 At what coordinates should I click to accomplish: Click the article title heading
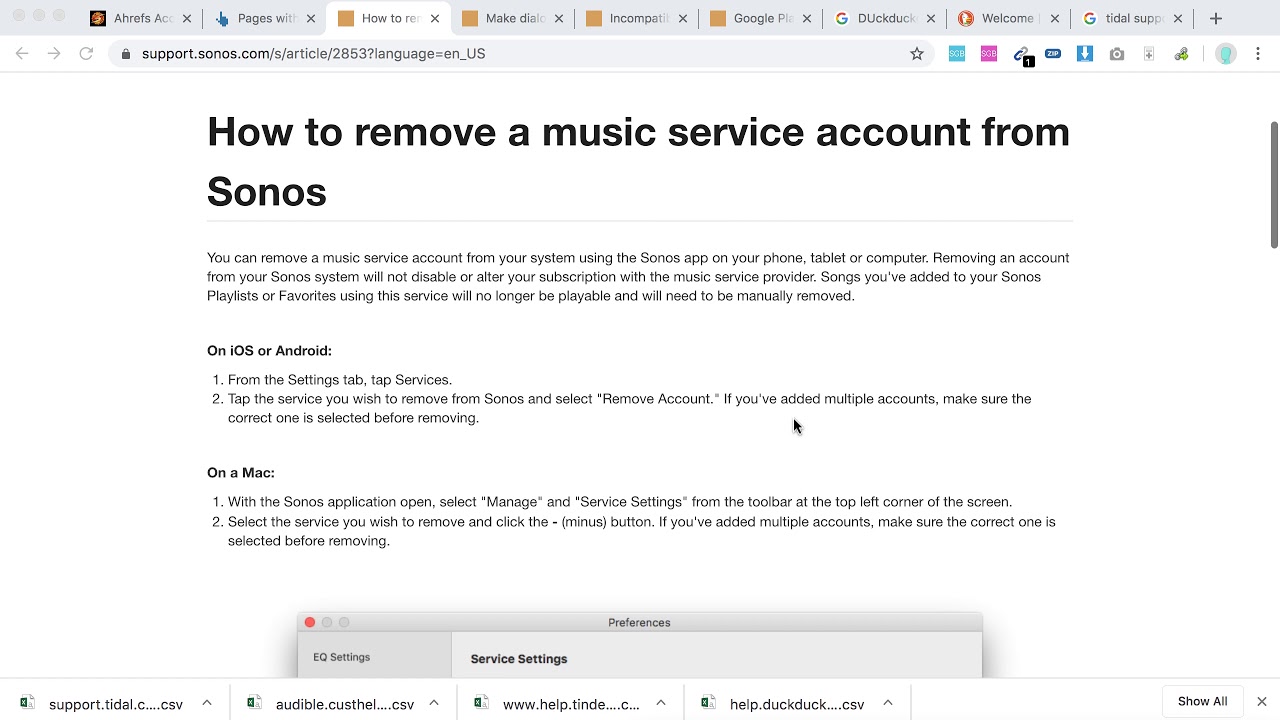point(638,161)
